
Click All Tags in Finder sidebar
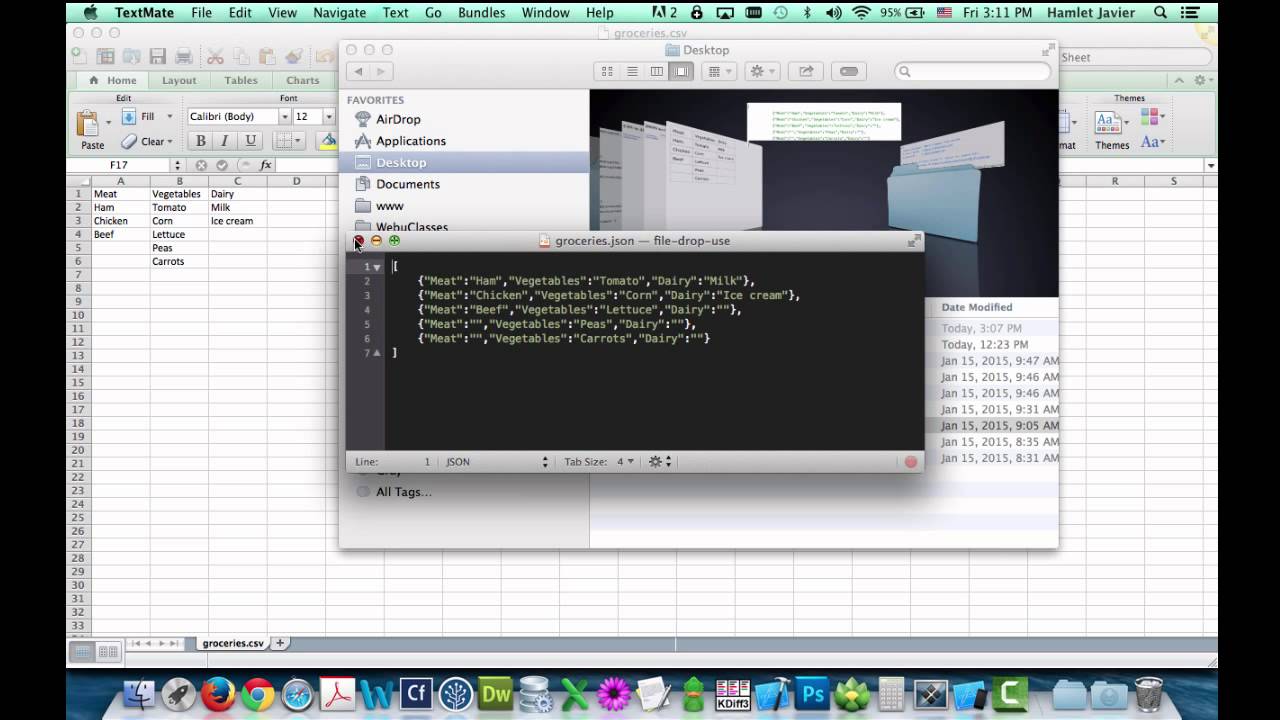(x=403, y=492)
